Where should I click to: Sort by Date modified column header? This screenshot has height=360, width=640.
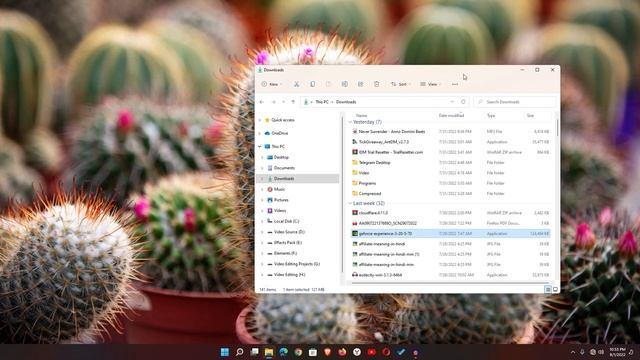pyautogui.click(x=451, y=116)
